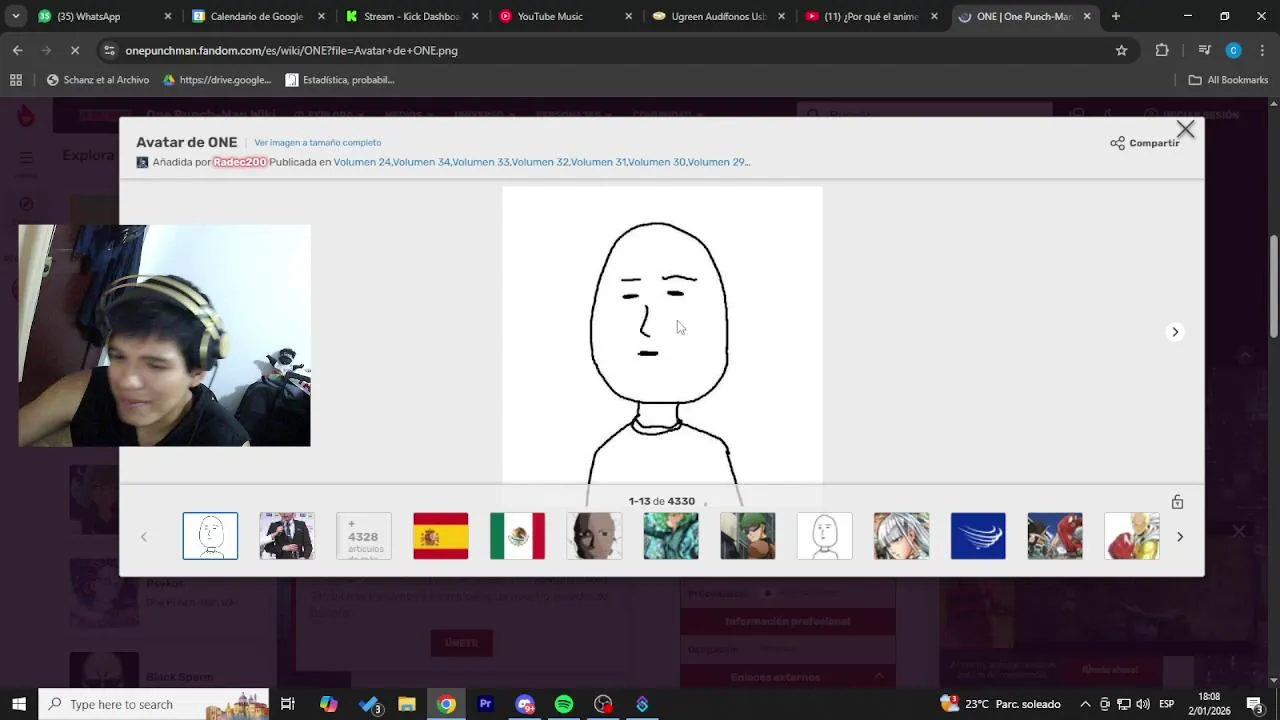Switch to '¿Por qué el anime' YouTube tab

tap(870, 16)
